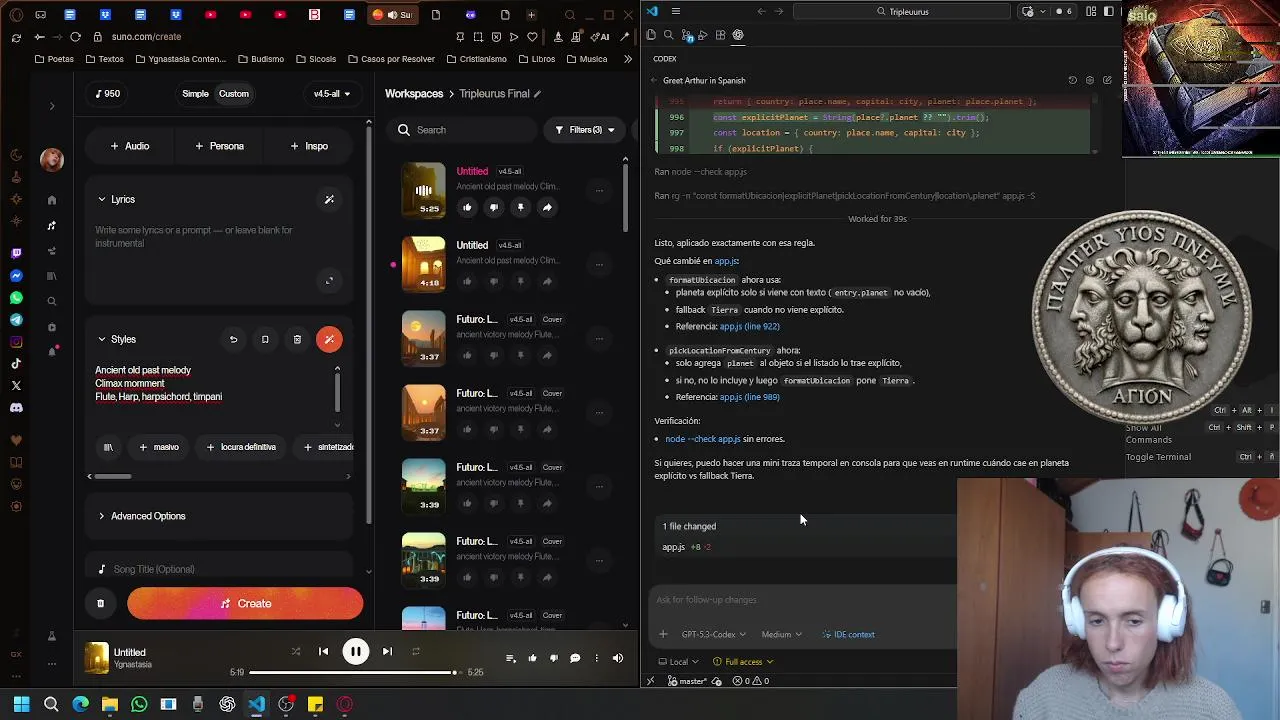Viewport: 1280px width, 720px height.
Task: Open the app.js (line 922) reference link
Action: click(749, 326)
